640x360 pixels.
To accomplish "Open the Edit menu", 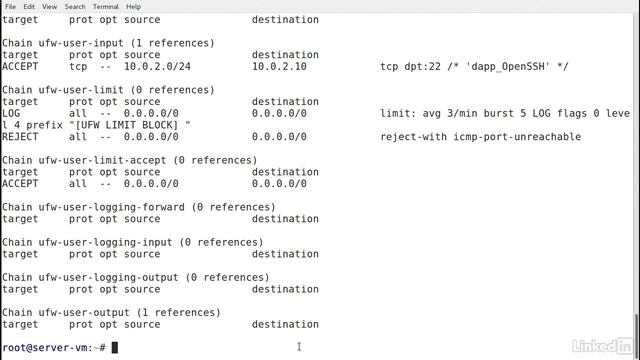I will click(x=29, y=7).
